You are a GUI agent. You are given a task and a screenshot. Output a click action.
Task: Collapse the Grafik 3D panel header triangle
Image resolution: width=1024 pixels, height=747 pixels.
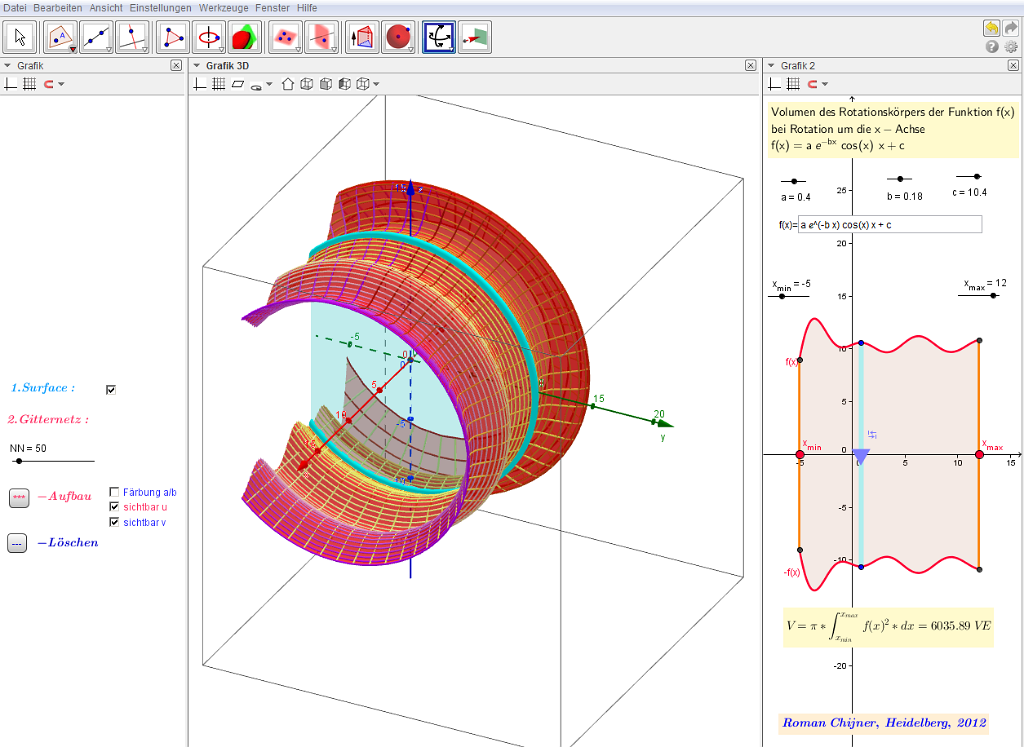(197, 65)
